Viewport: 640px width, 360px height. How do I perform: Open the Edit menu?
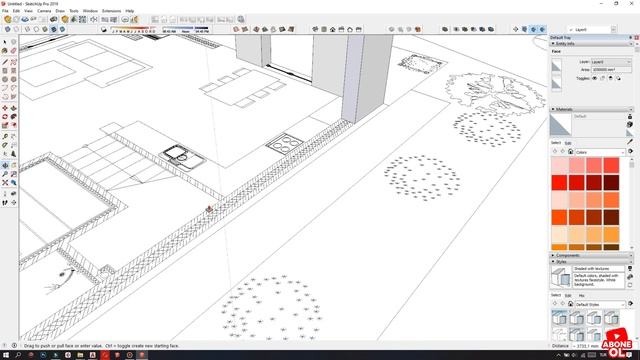[x=16, y=11]
